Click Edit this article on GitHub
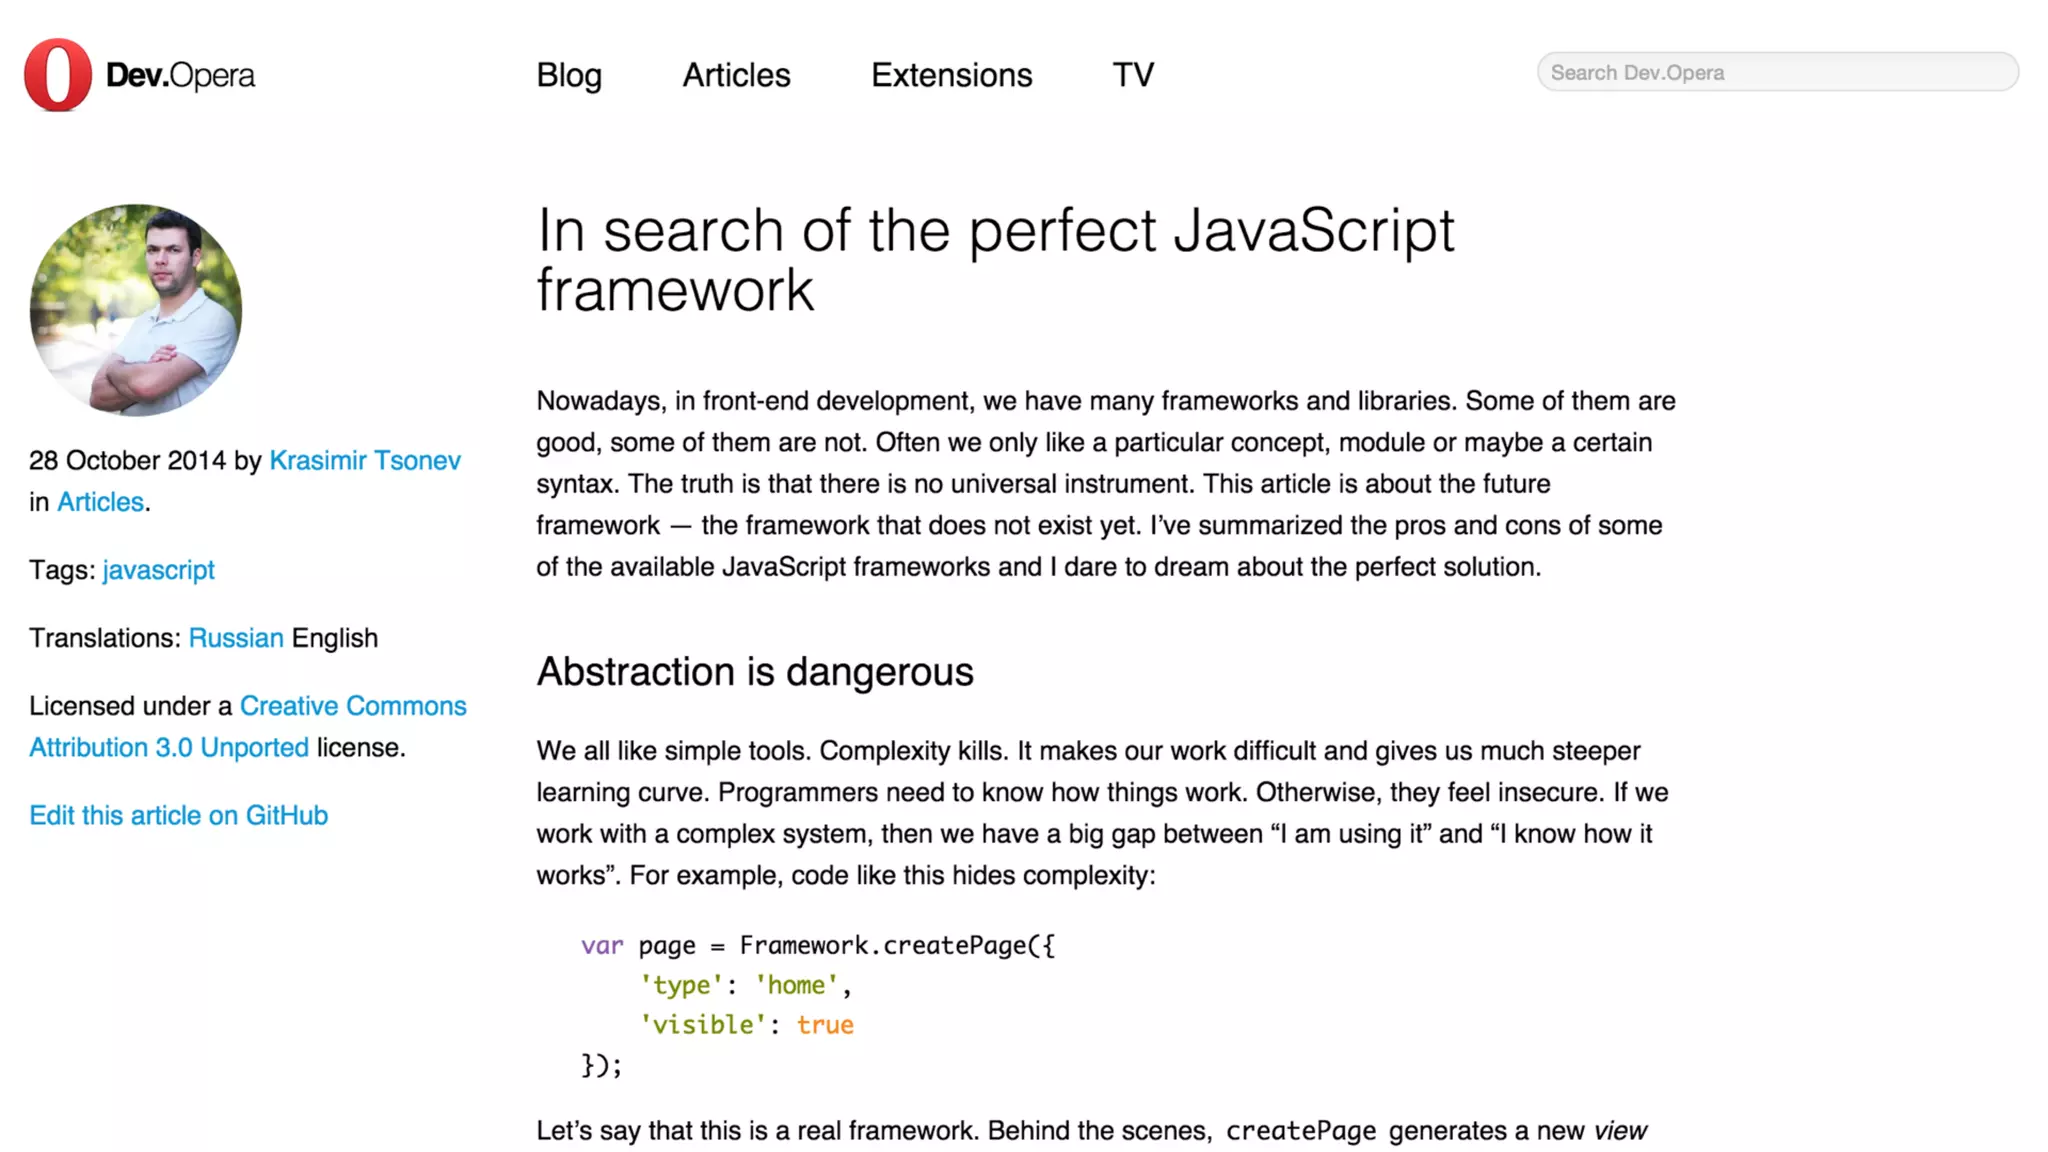This screenshot has height=1152, width=2048. [178, 816]
